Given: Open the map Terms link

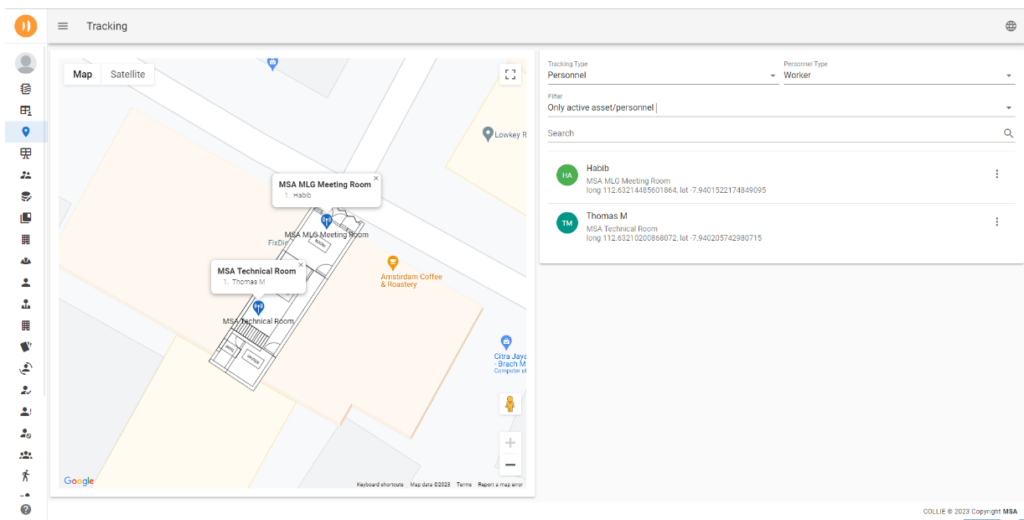Looking at the screenshot, I should 464,485.
